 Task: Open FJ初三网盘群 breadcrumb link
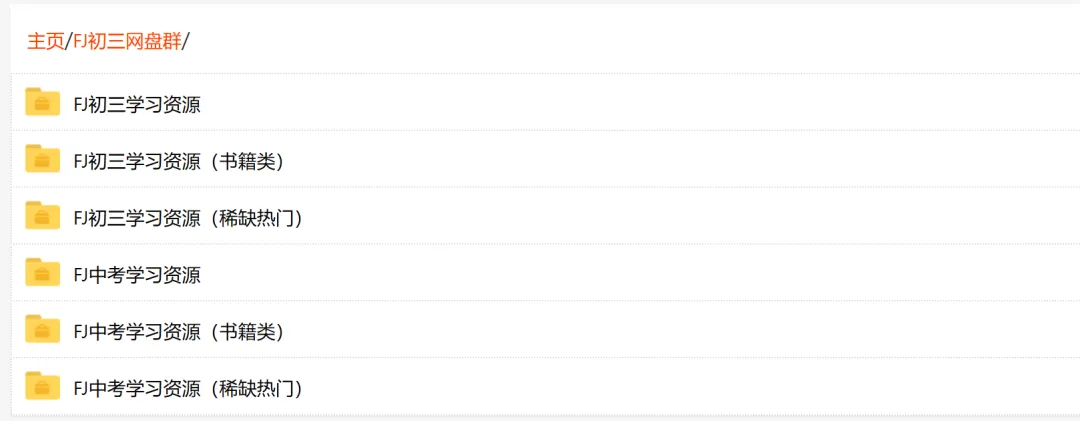[x=127, y=41]
